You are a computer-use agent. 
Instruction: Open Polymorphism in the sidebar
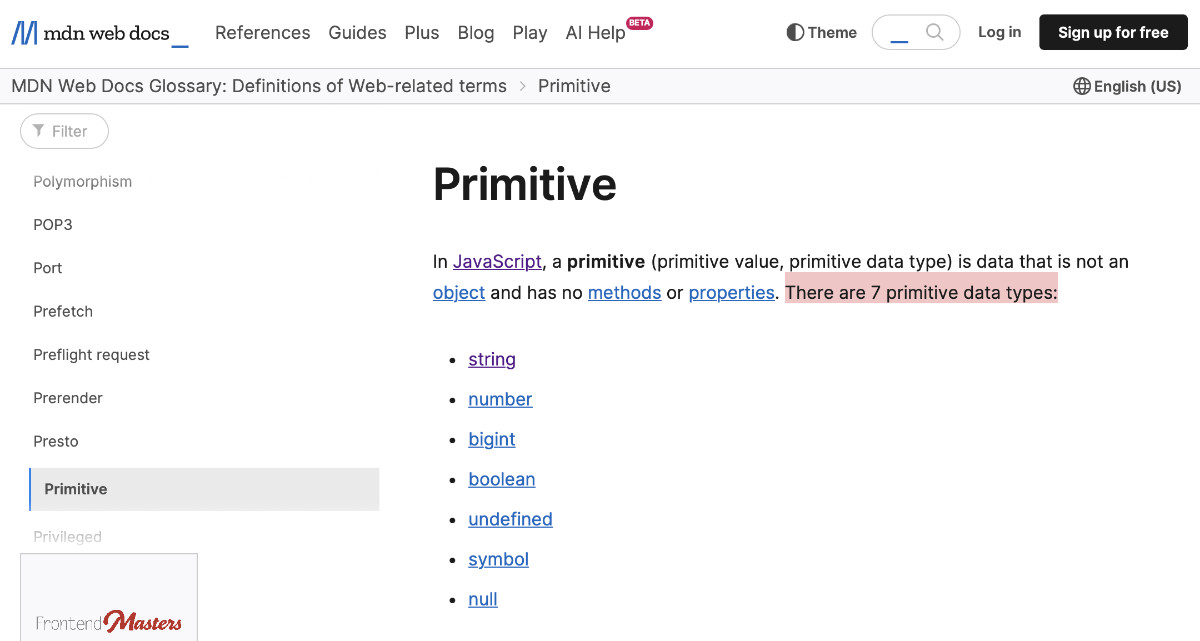point(83,182)
